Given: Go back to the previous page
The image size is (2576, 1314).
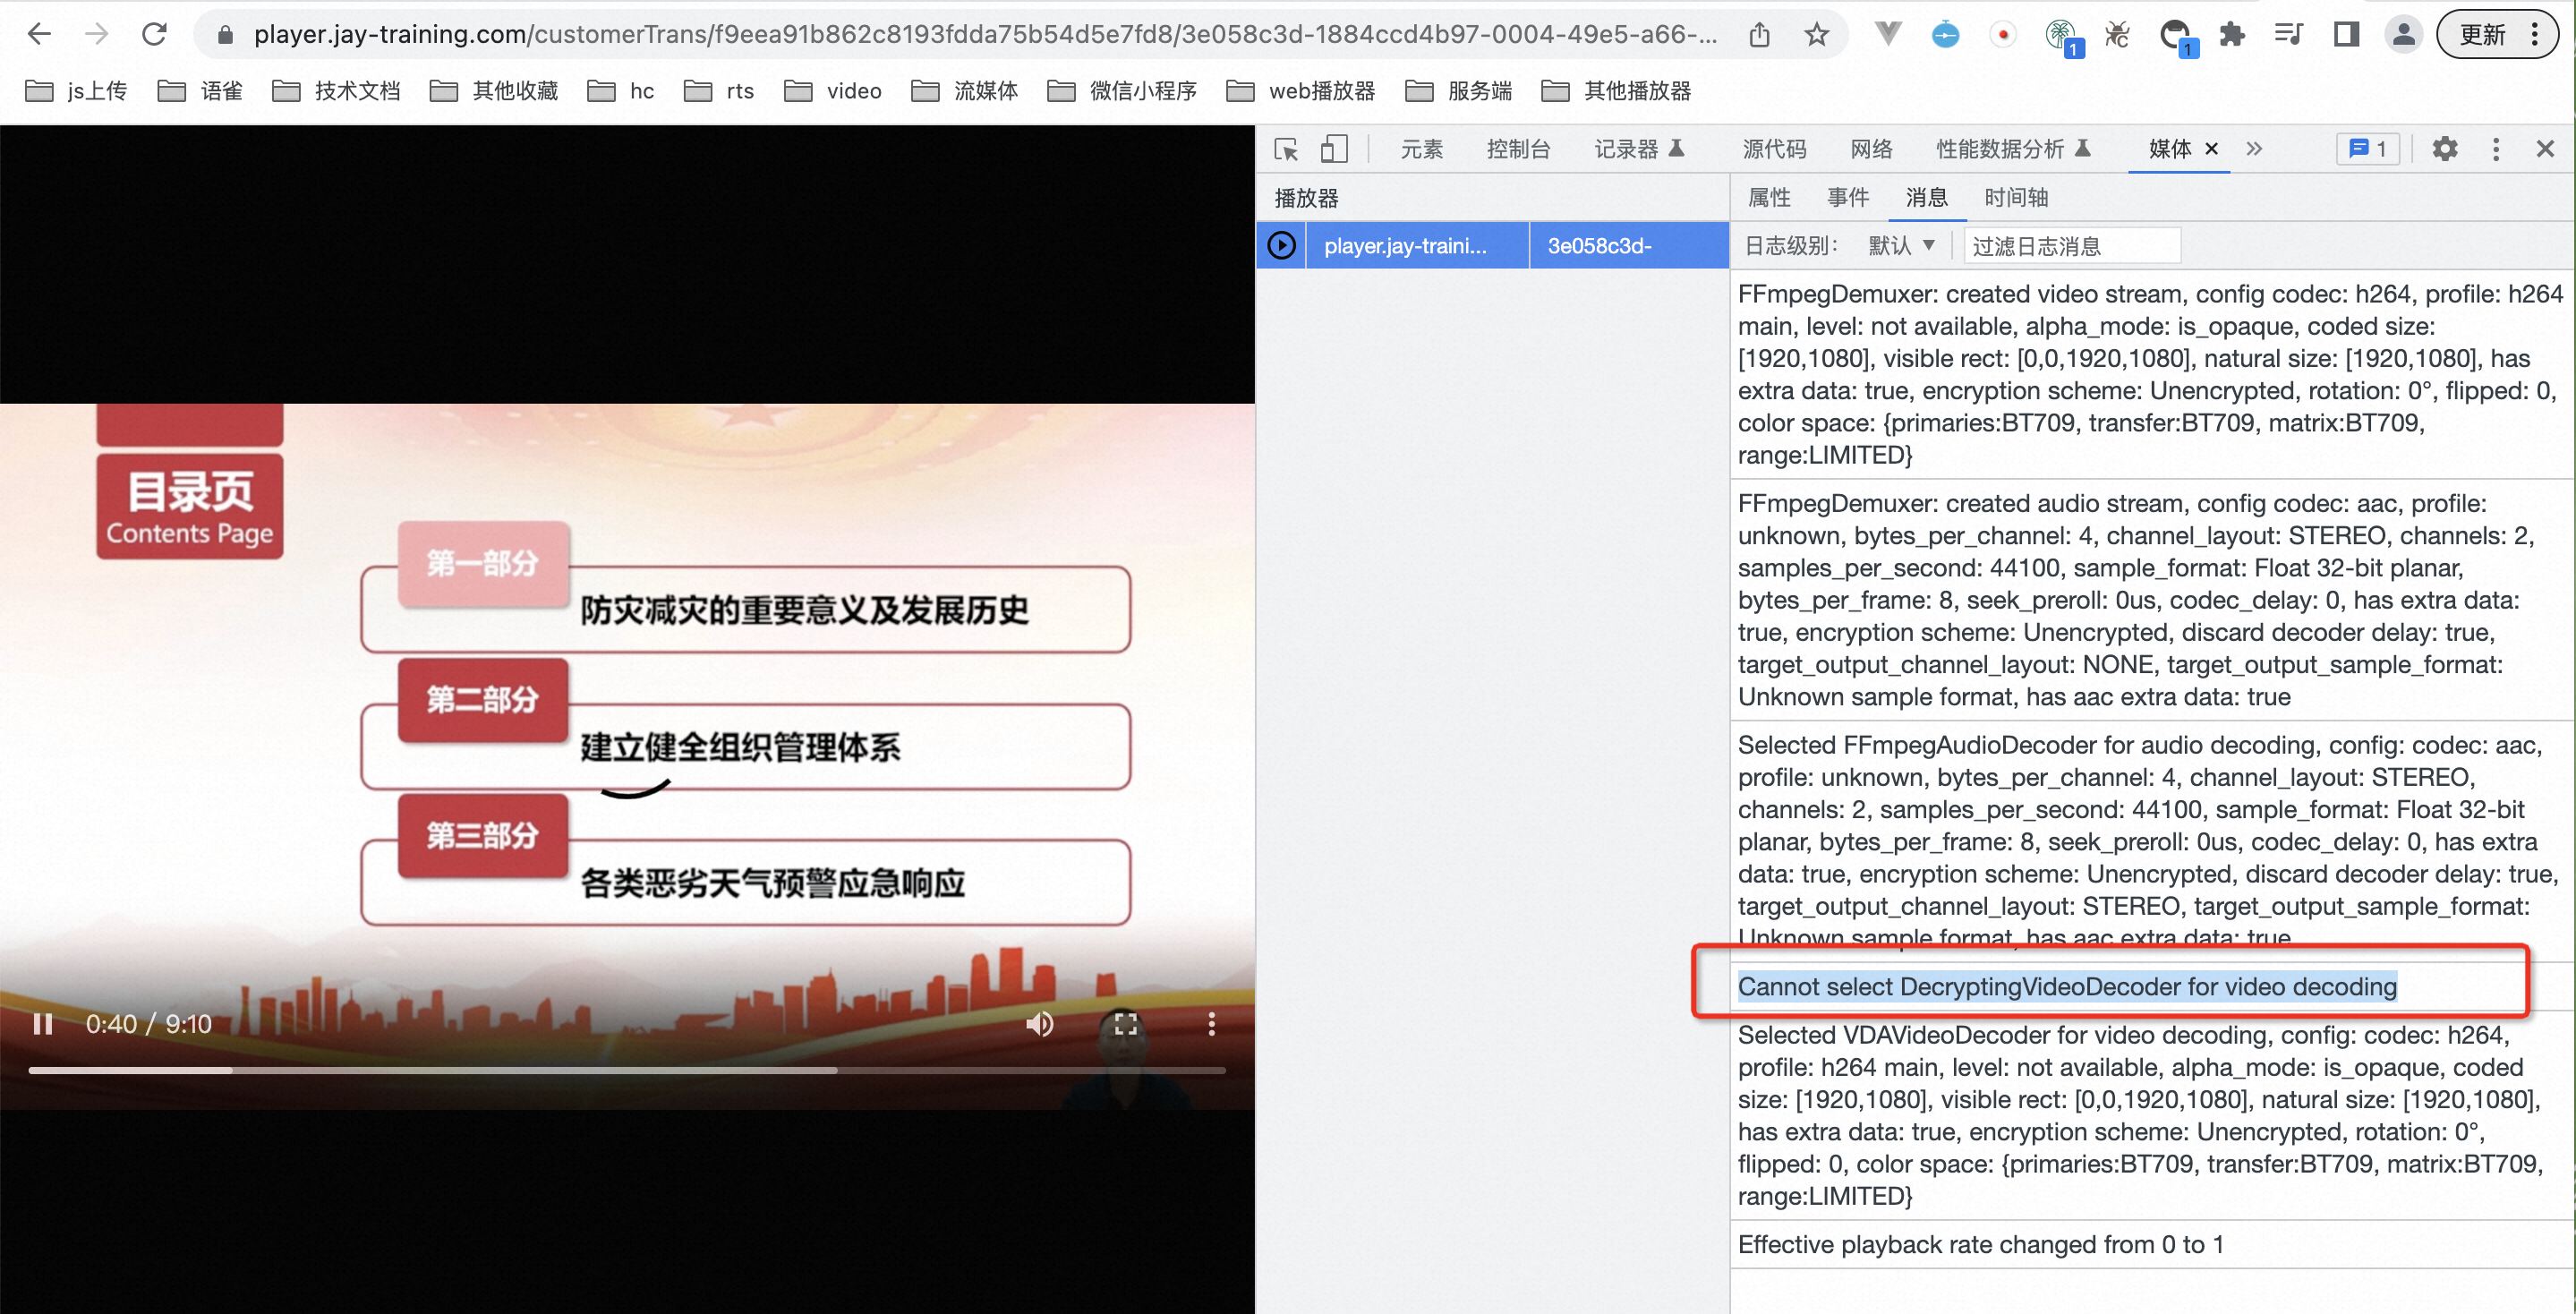Looking at the screenshot, I should pyautogui.click(x=39, y=34).
